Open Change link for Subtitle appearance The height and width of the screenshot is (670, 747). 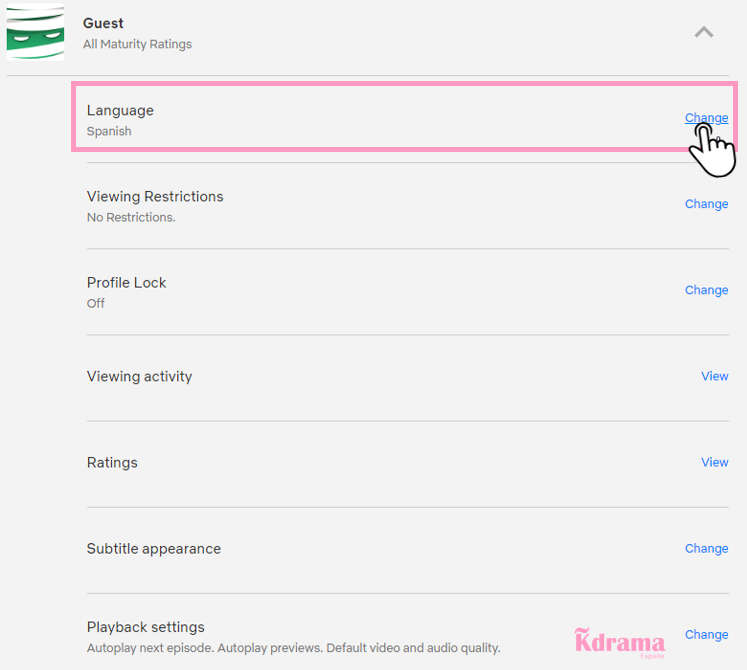coord(707,548)
